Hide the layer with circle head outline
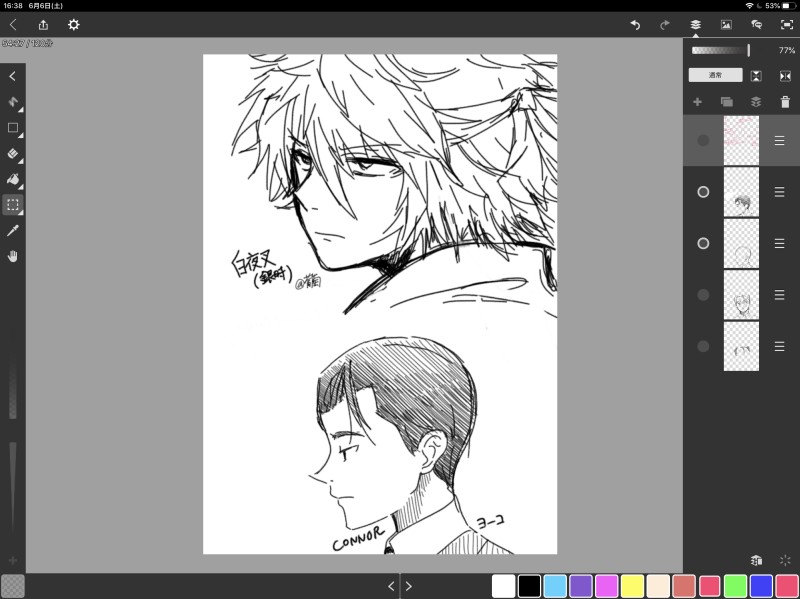 click(703, 243)
